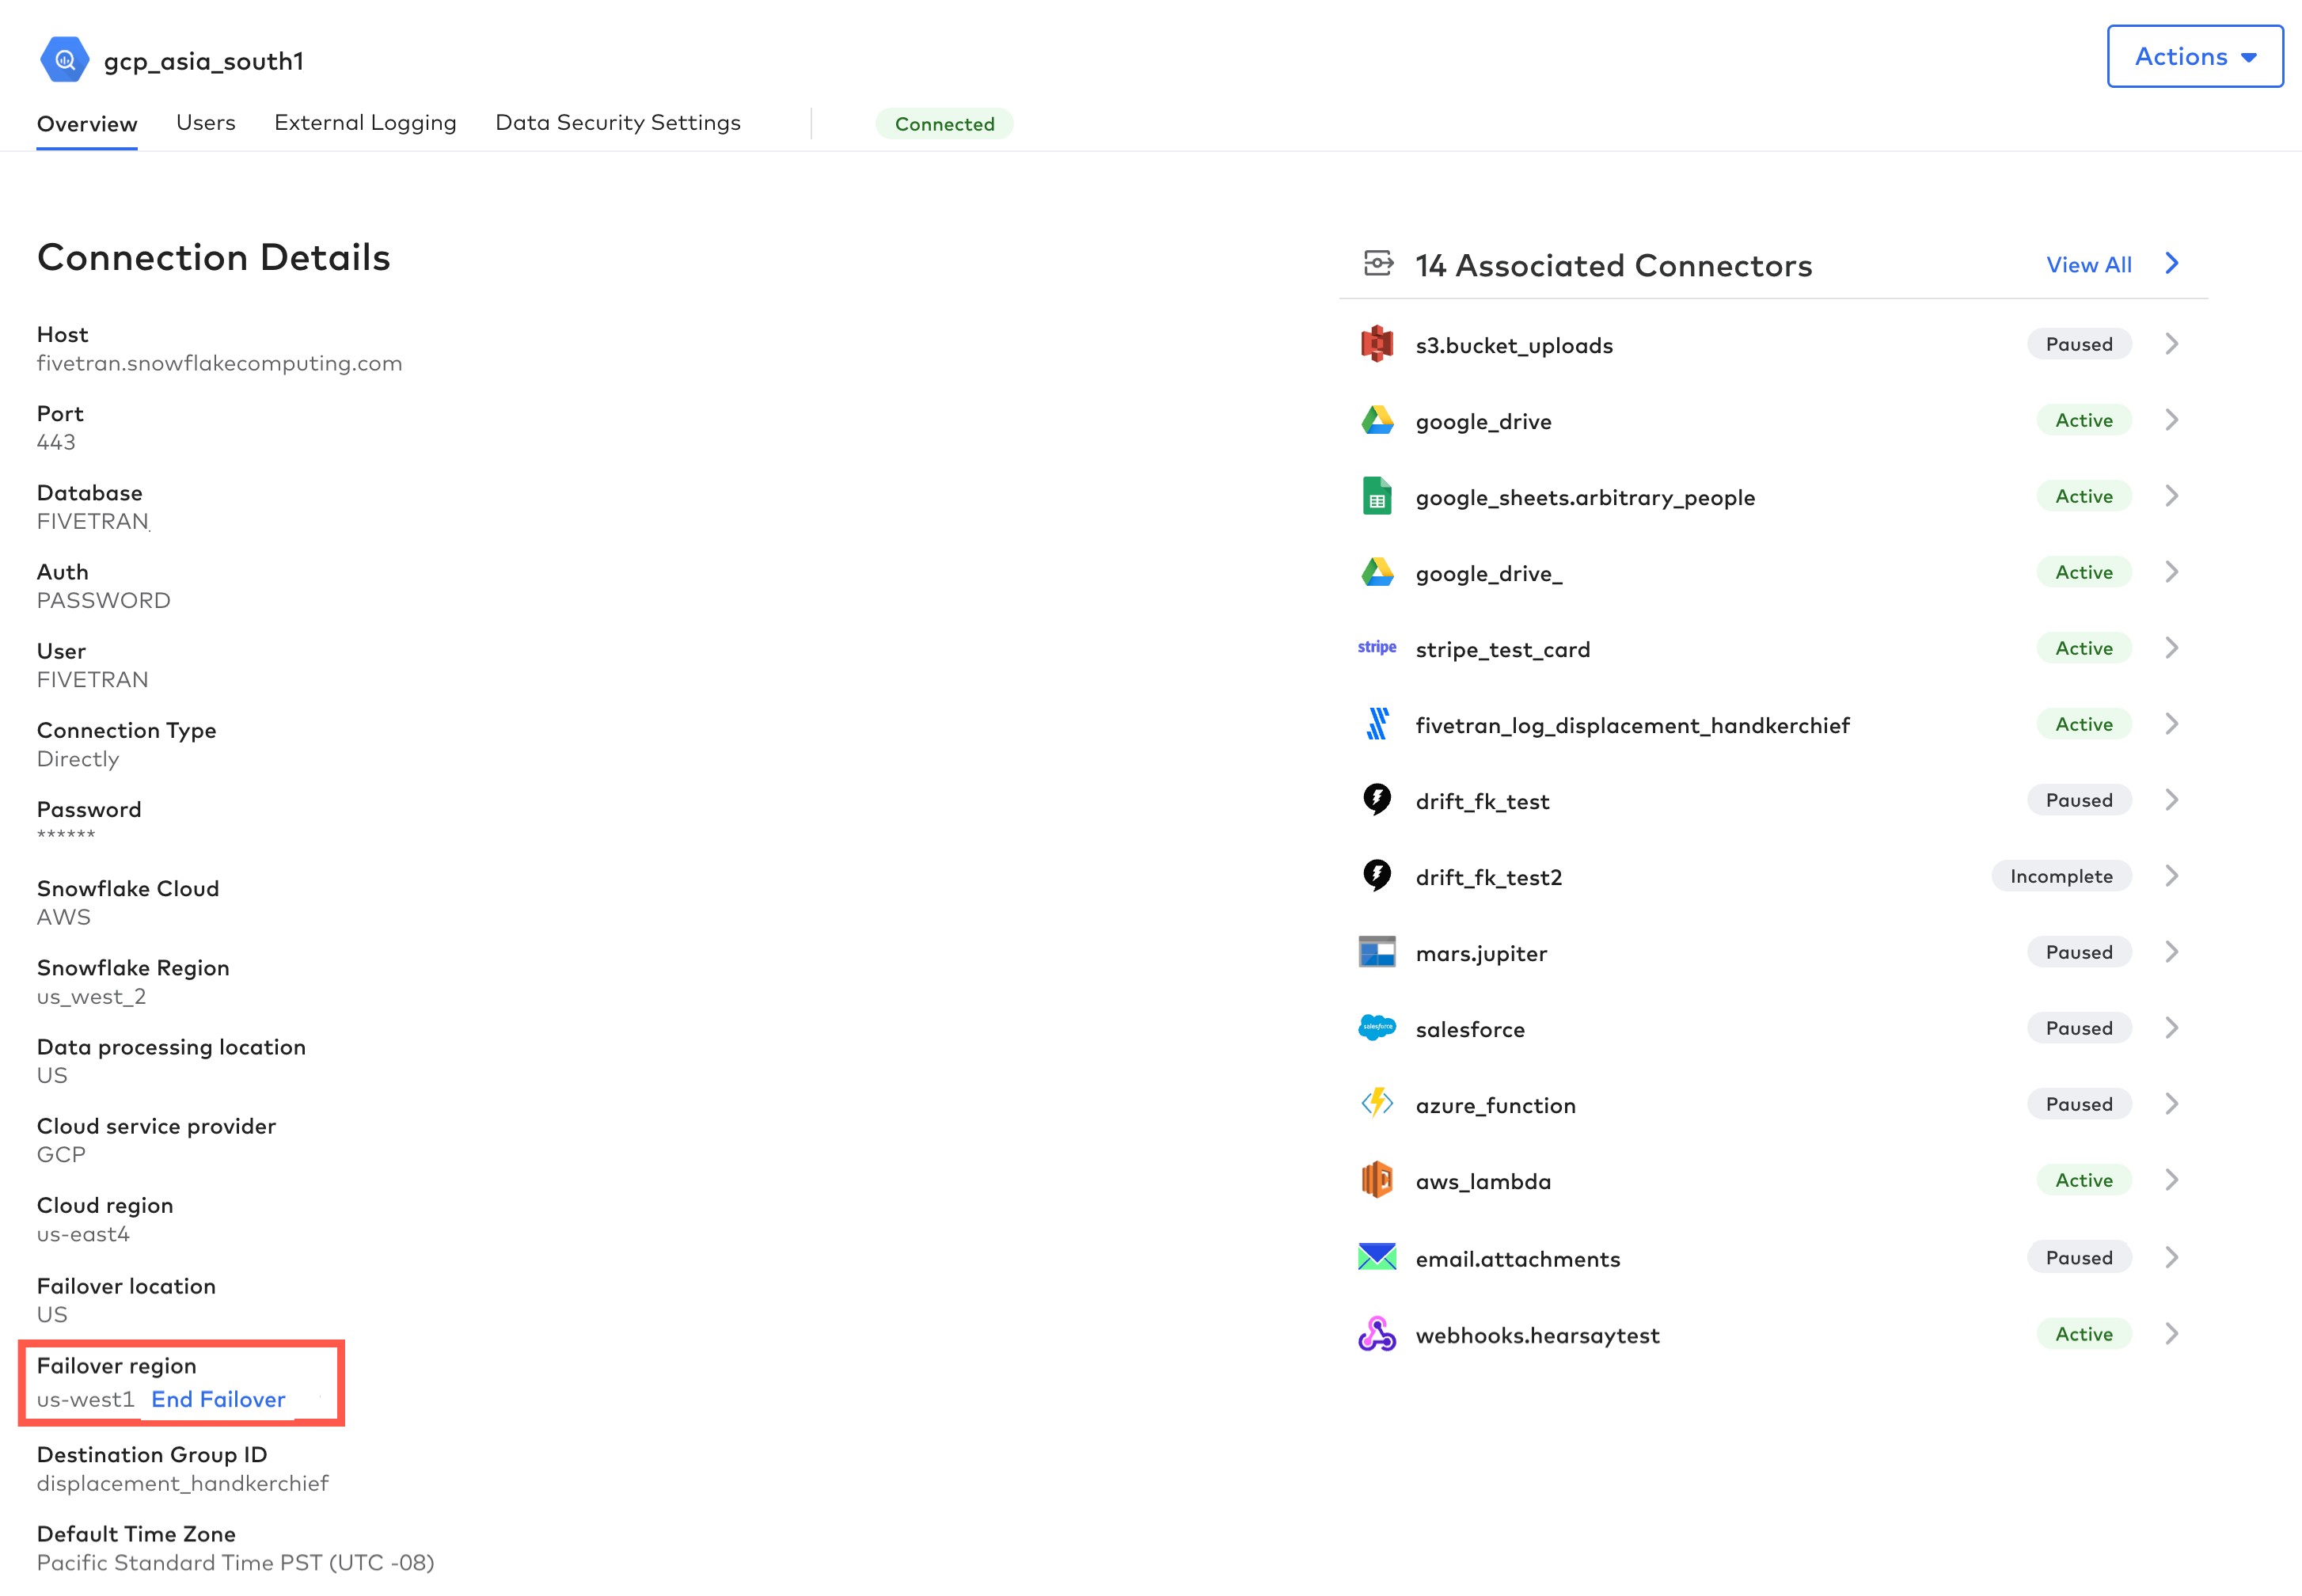Screen dimensions: 2302x1596
Task: Click the Google Drive connector icon
Action: 1377,420
